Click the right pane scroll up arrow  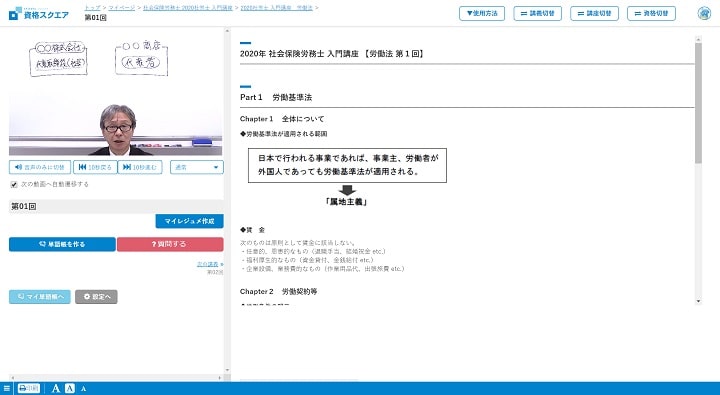(698, 39)
